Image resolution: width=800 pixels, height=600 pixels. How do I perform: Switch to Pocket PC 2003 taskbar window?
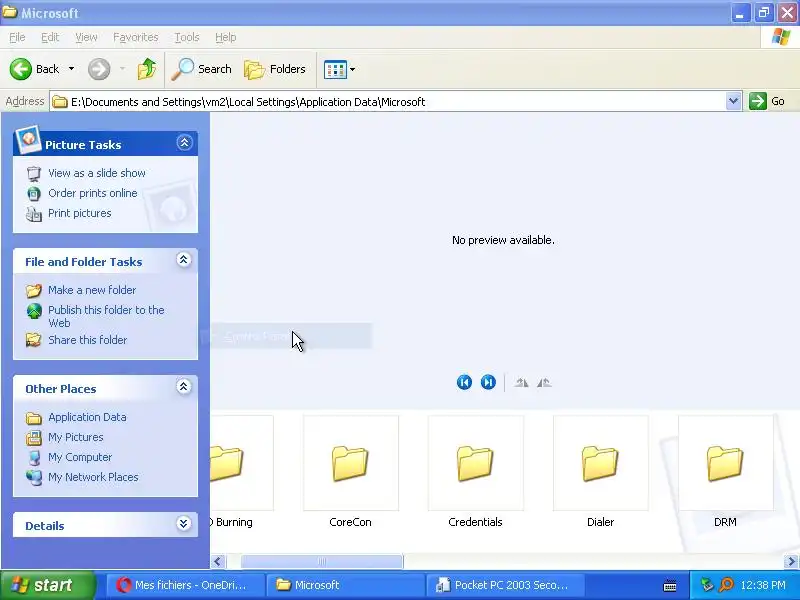point(505,585)
